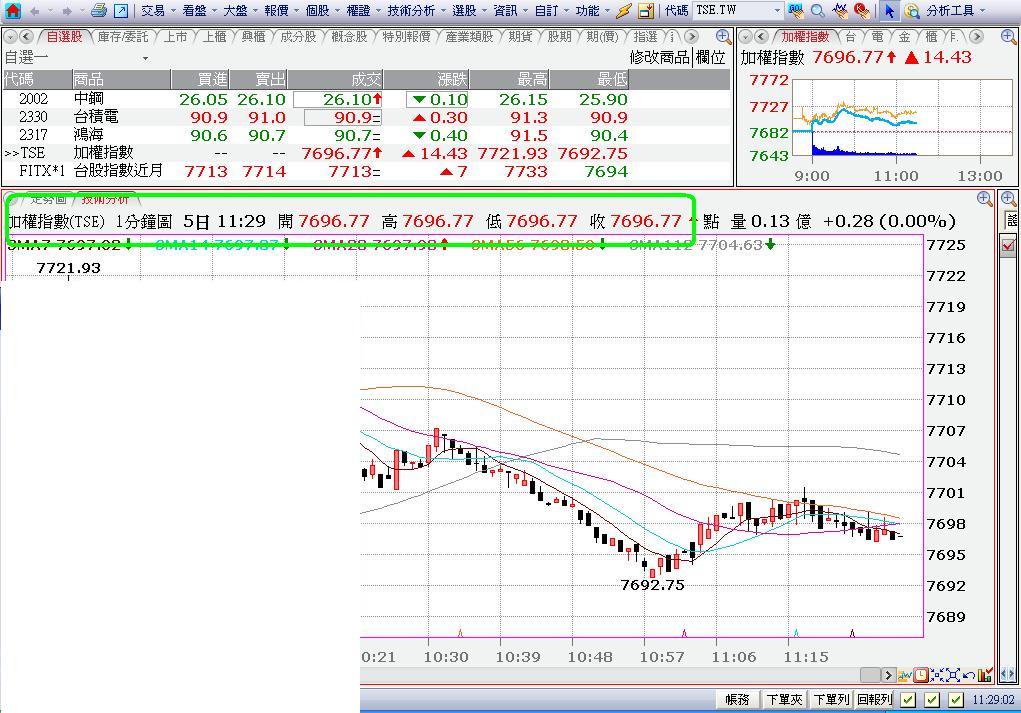
Task: Click the magnifier icon before 分析工具
Action: click(x=912, y=10)
